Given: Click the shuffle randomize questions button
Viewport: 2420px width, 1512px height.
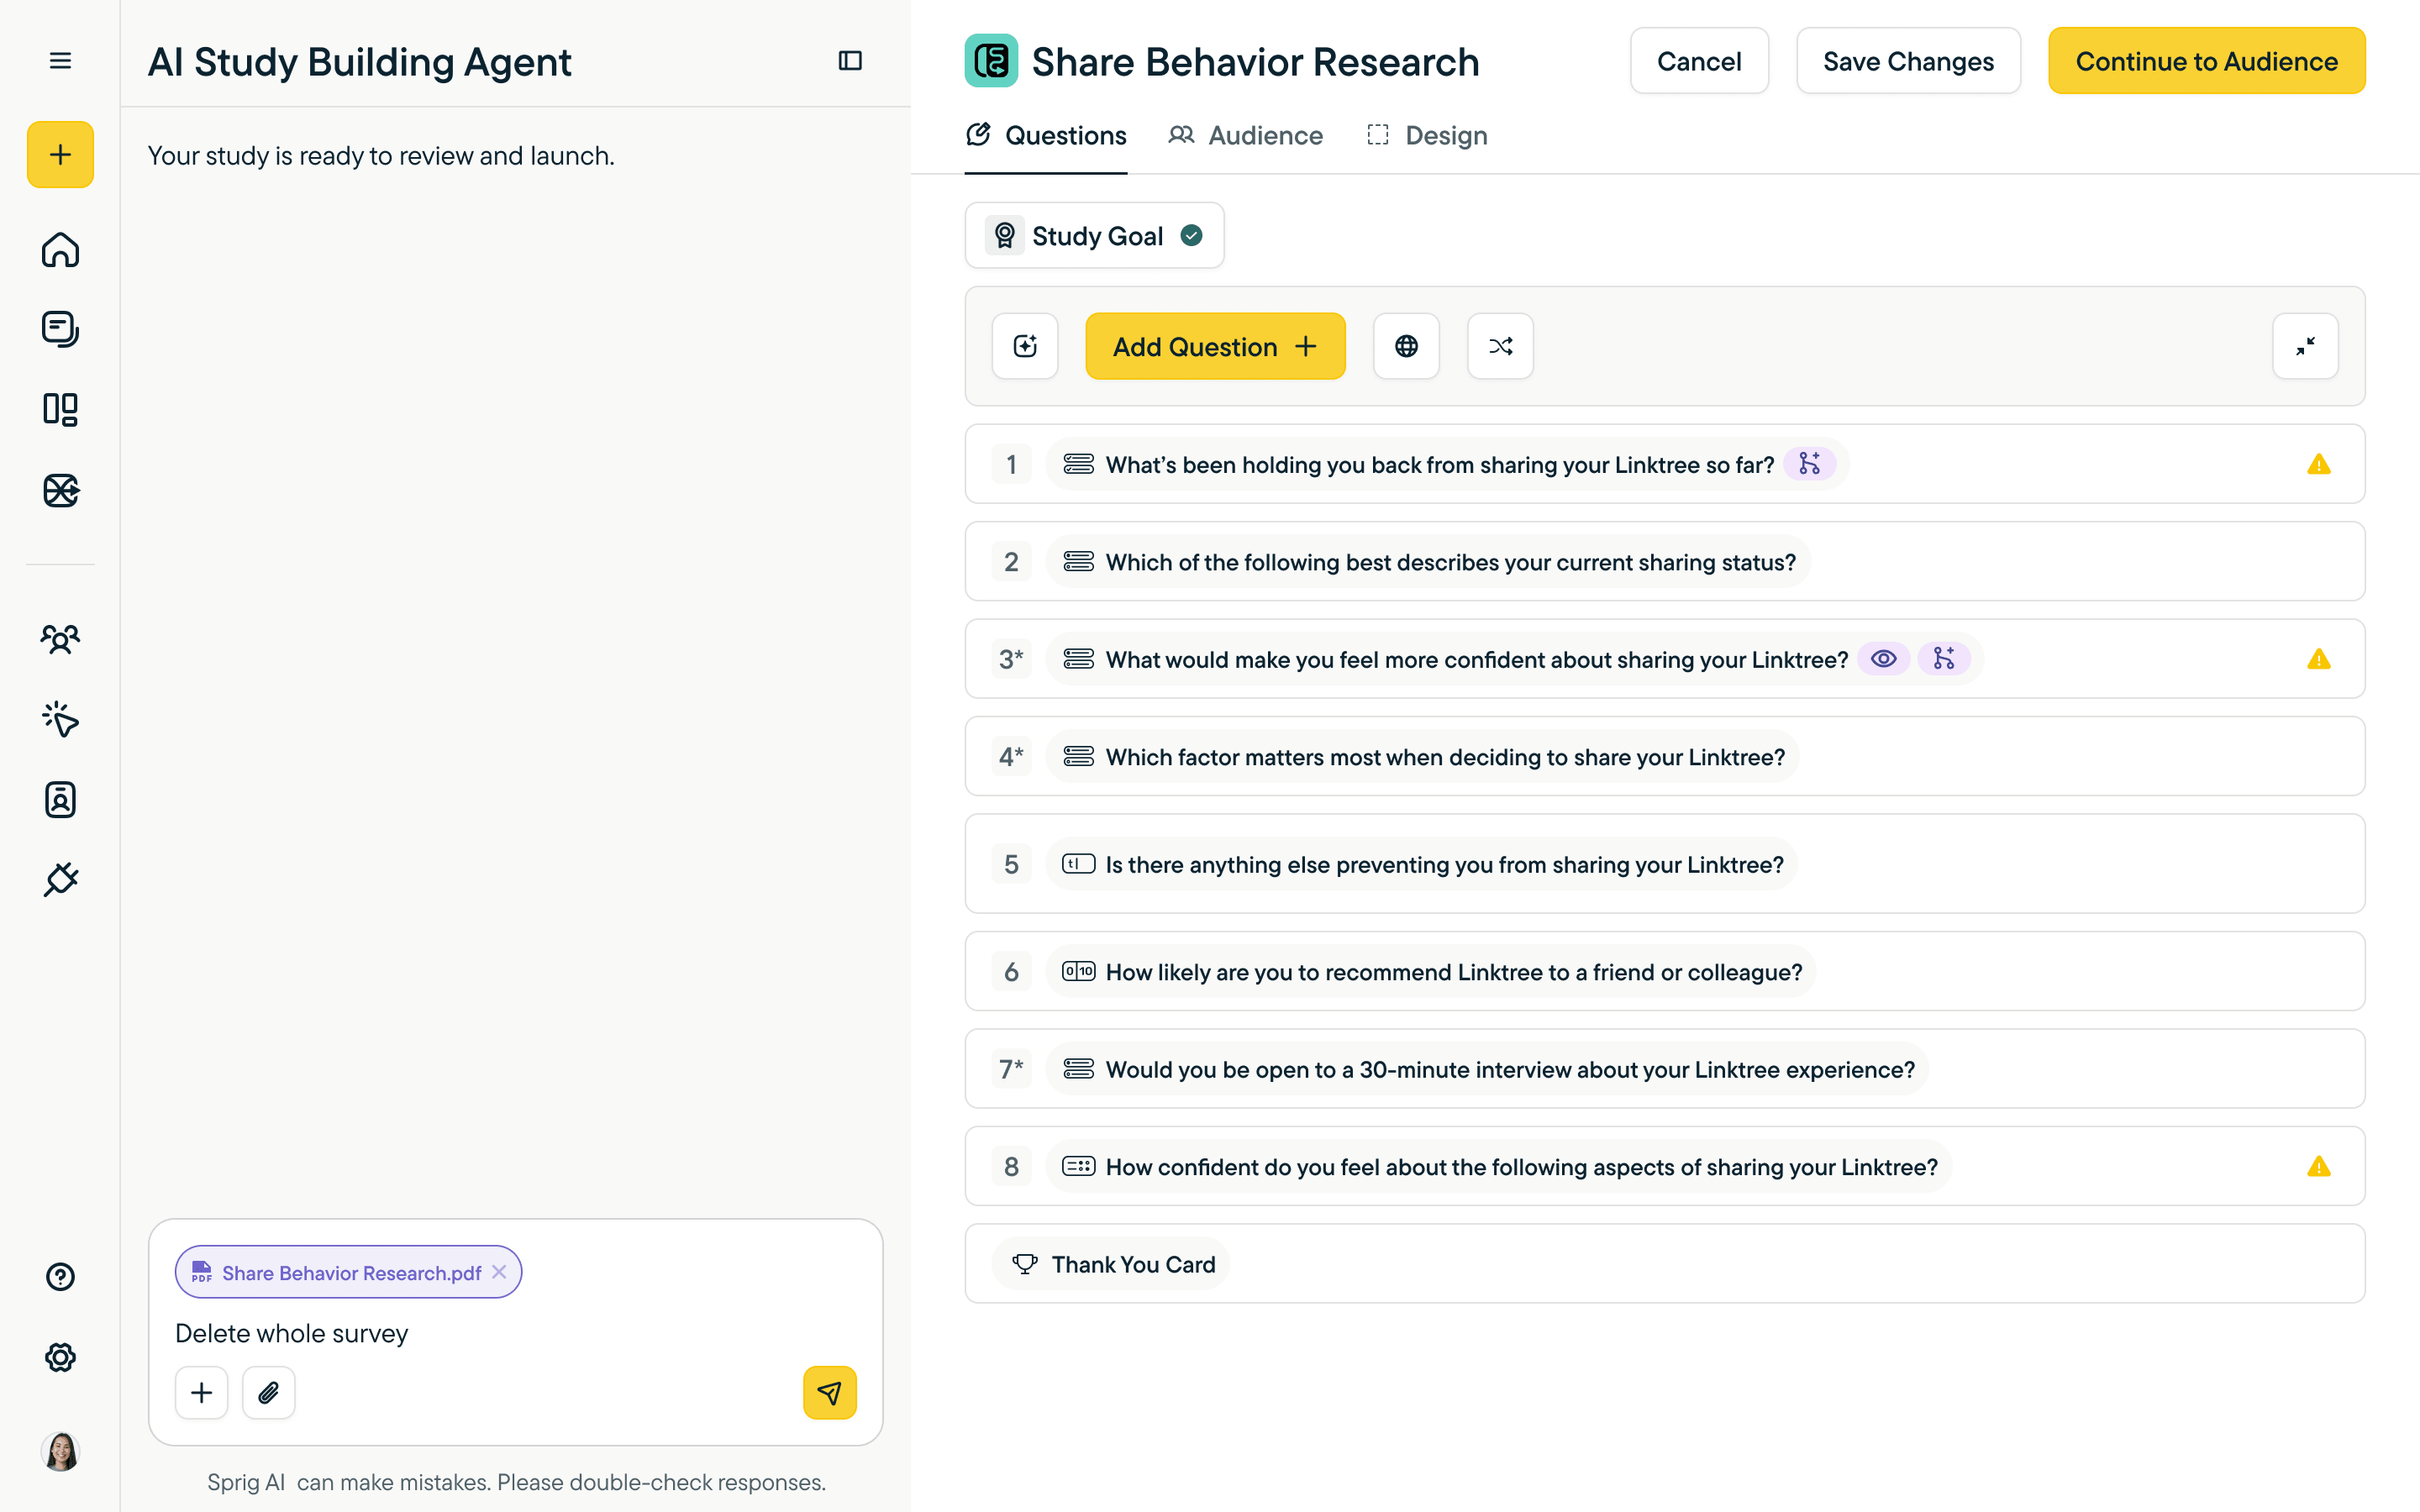Looking at the screenshot, I should [1500, 346].
